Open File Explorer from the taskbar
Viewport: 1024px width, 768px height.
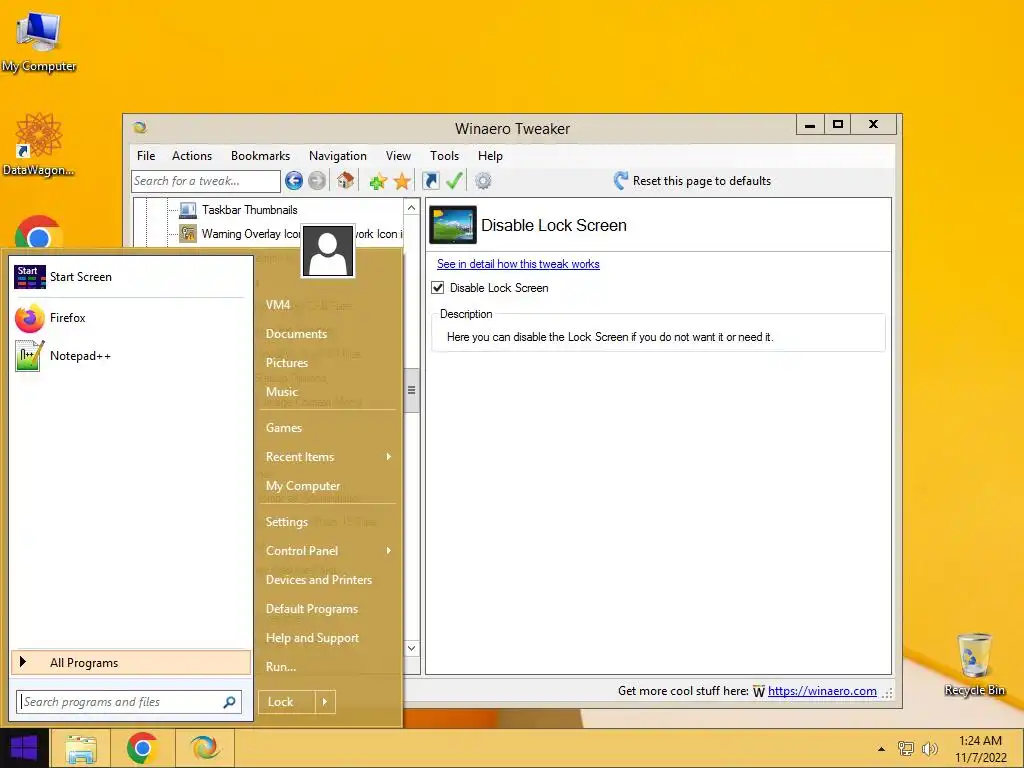click(x=81, y=748)
